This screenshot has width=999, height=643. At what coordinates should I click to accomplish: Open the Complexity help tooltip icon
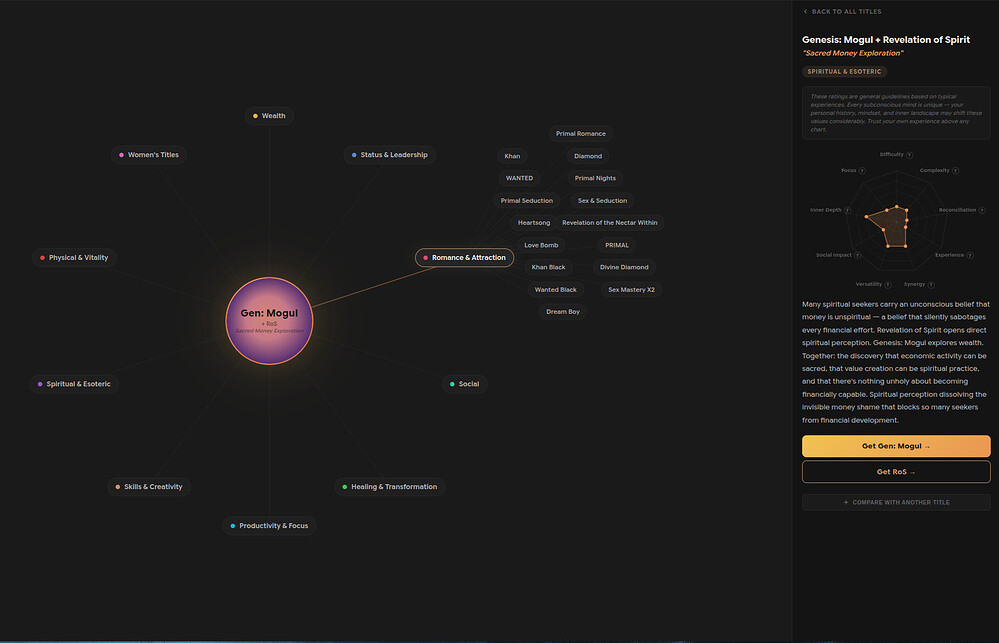coord(956,171)
